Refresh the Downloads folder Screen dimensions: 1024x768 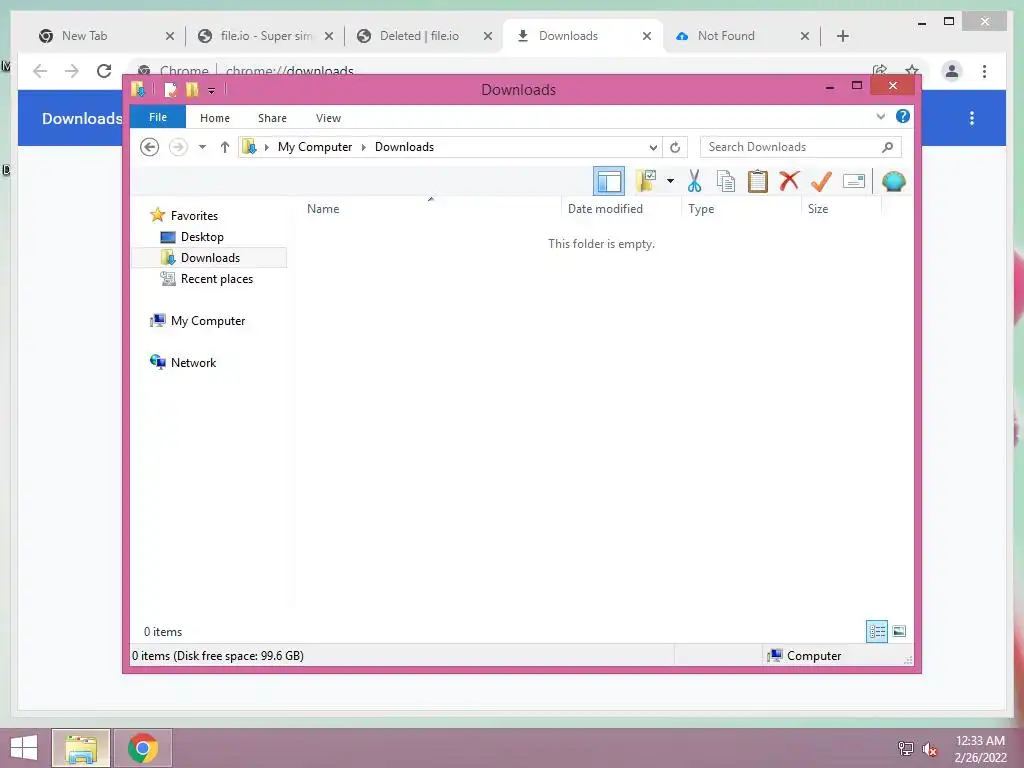click(675, 148)
